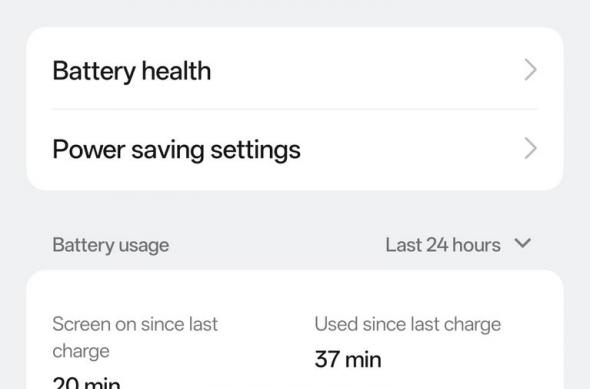Screen dimensions: 590x389
Task: Tap the word 'charge' under Screen on
Action: [81, 352]
